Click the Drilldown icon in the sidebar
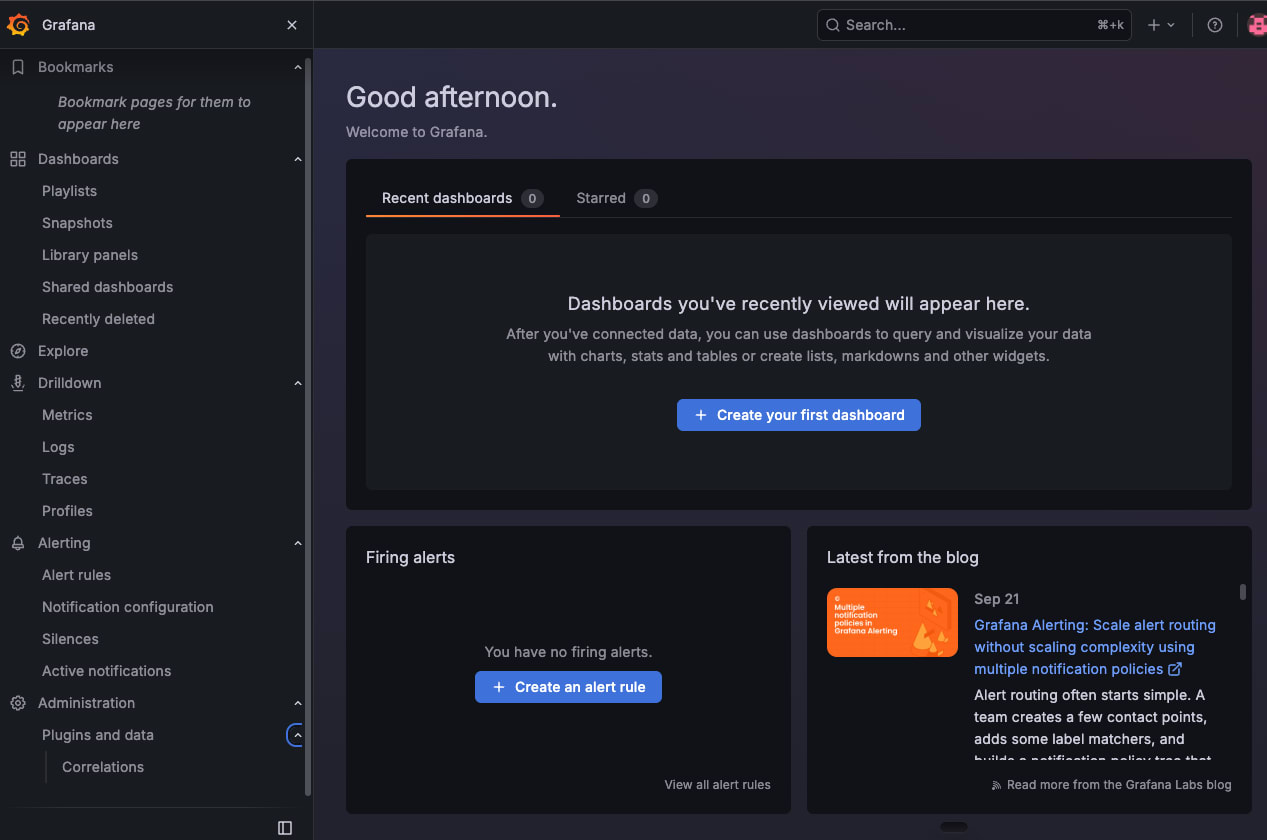The image size is (1267, 840). click(x=17, y=383)
